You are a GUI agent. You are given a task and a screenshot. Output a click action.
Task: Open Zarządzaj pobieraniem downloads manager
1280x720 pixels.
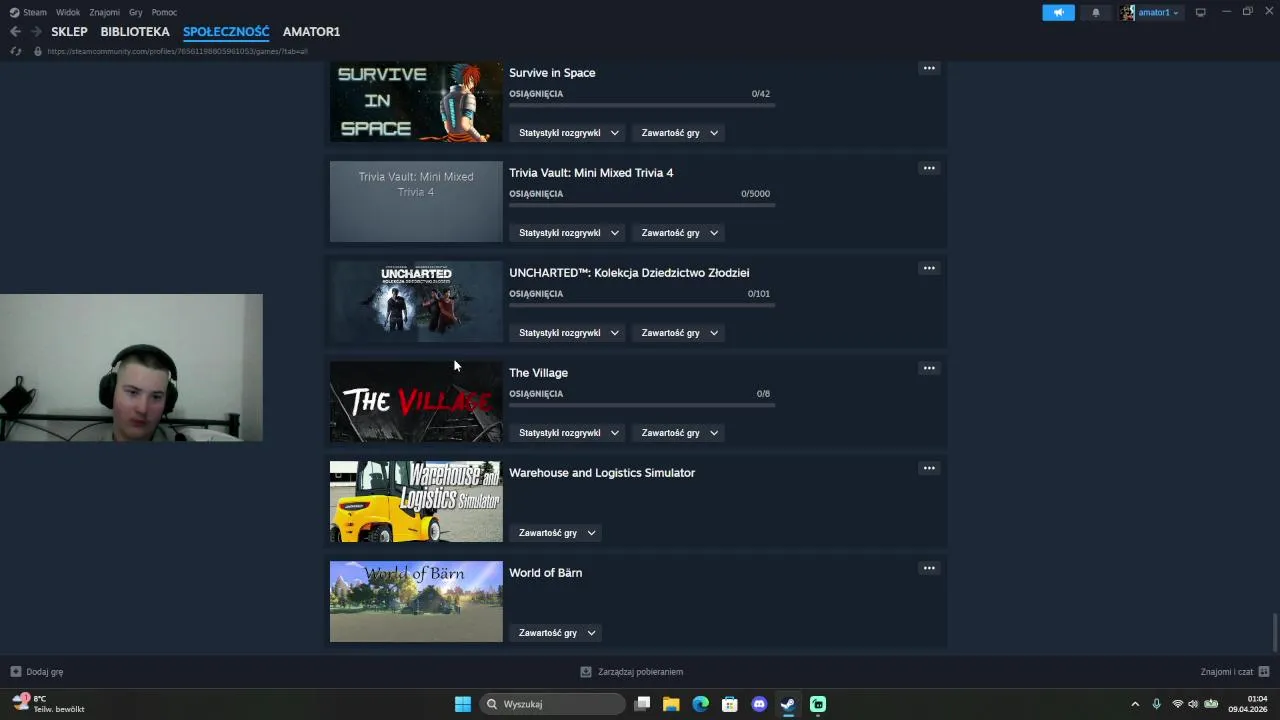[632, 672]
